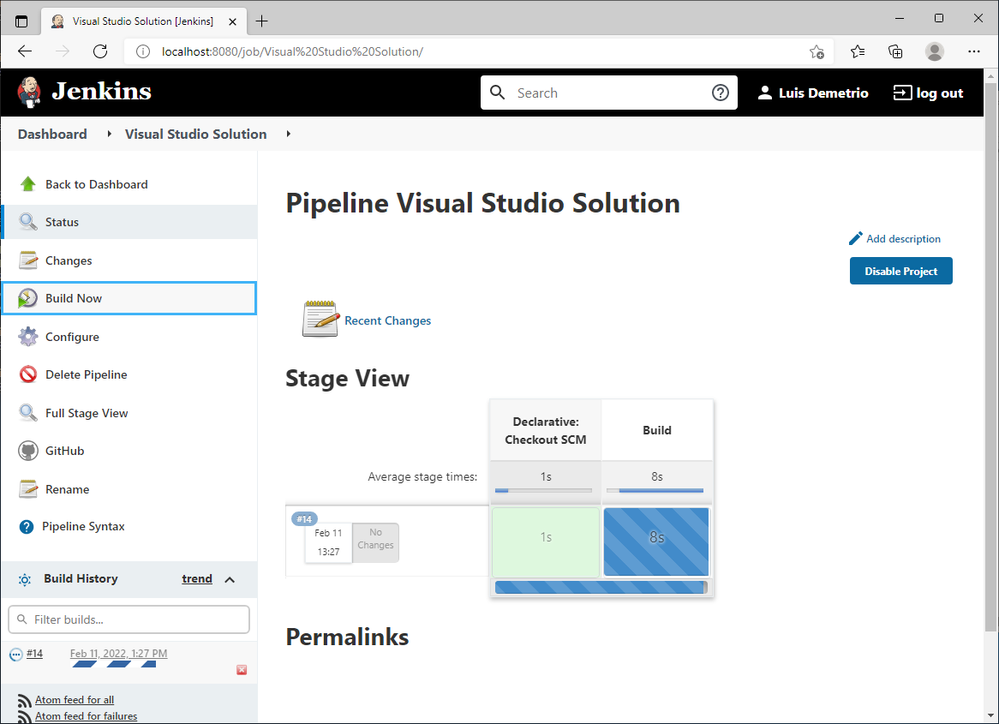Viewport: 999px width, 724px height.
Task: Open Atom feed for all link
Action: tap(75, 700)
